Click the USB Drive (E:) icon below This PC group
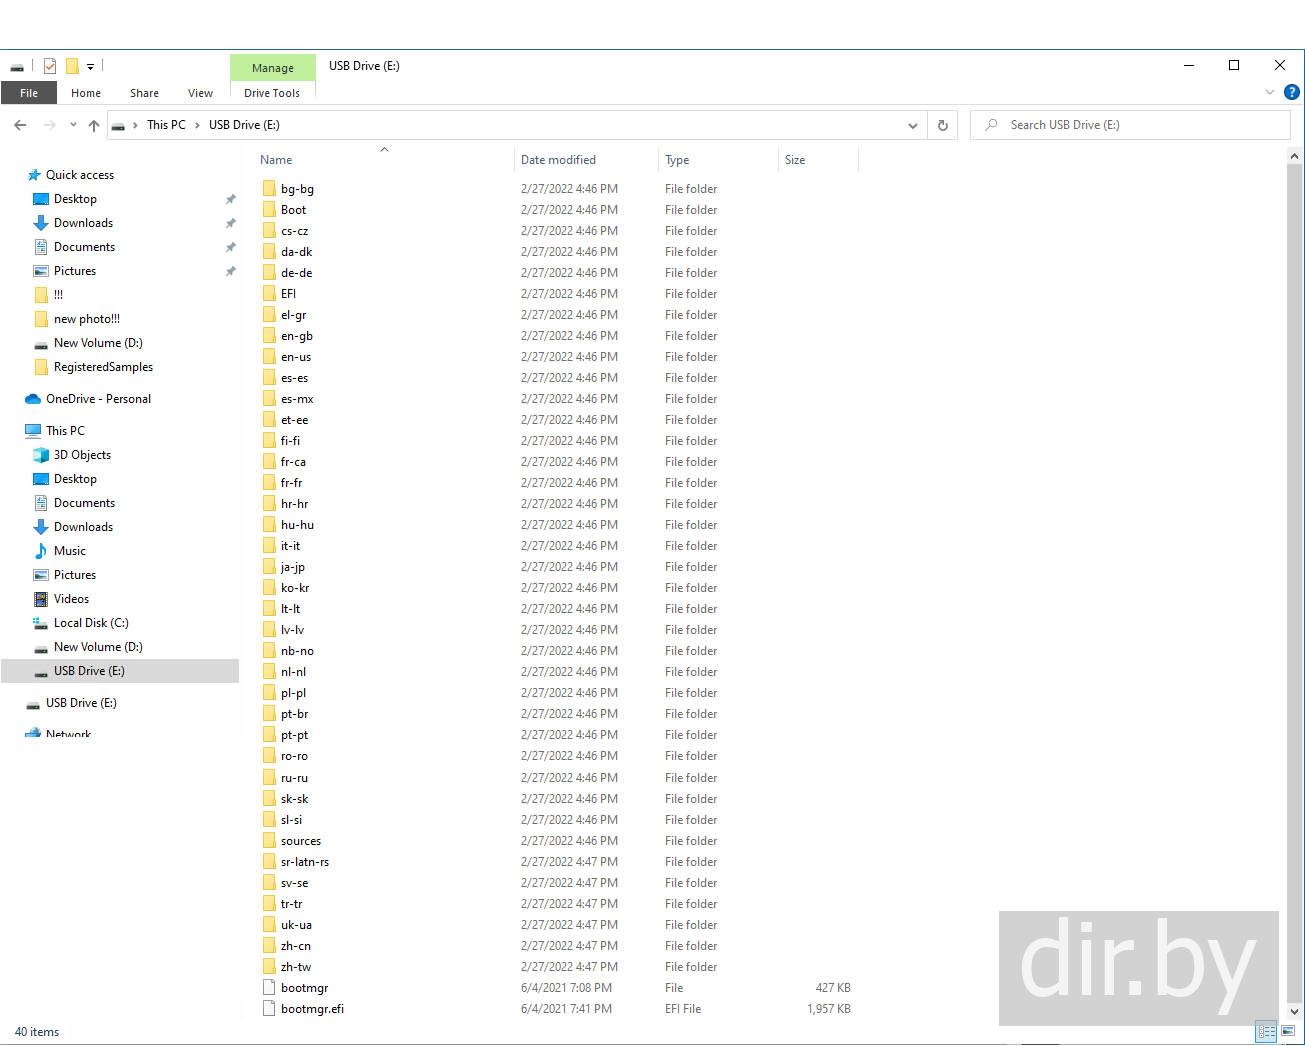This screenshot has height=1046, width=1305. click(x=33, y=704)
